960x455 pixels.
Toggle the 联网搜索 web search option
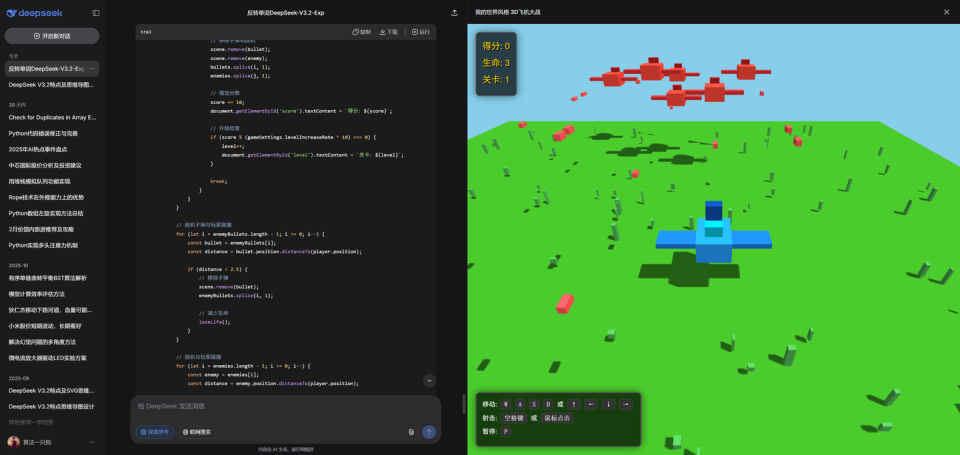coord(196,432)
